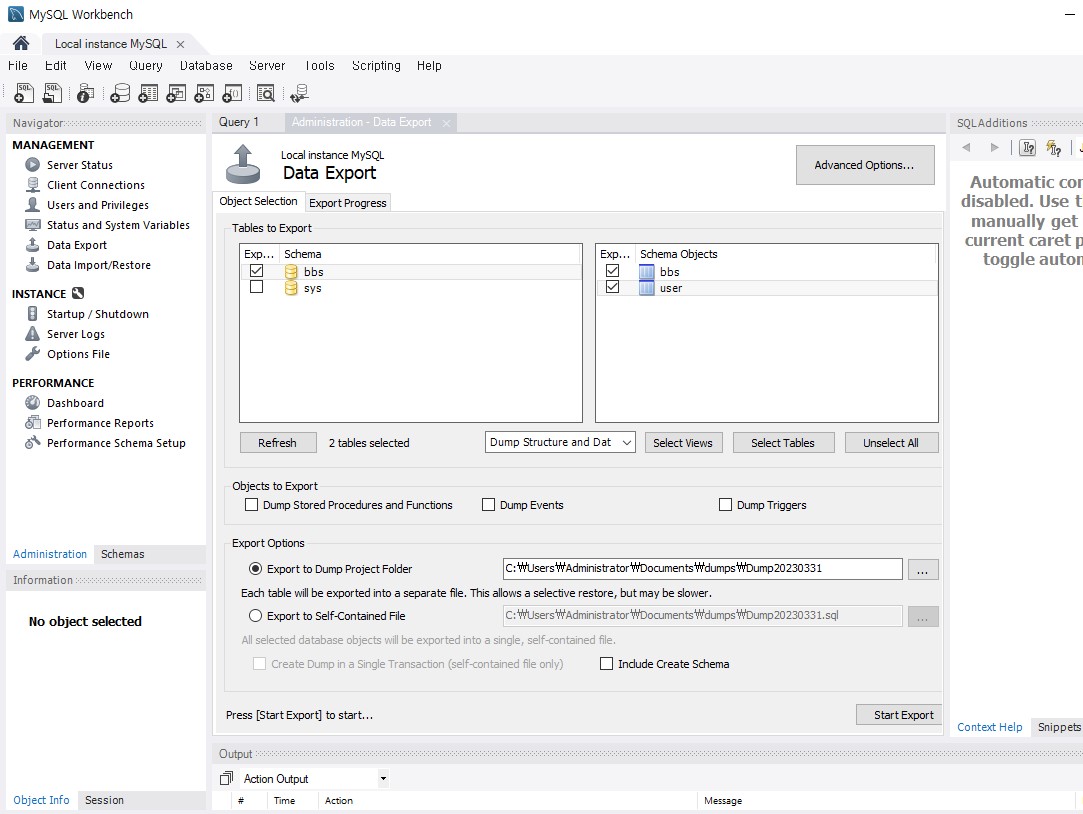This screenshot has width=1083, height=814.
Task: Open Client Connections in Navigator
Action: point(95,185)
